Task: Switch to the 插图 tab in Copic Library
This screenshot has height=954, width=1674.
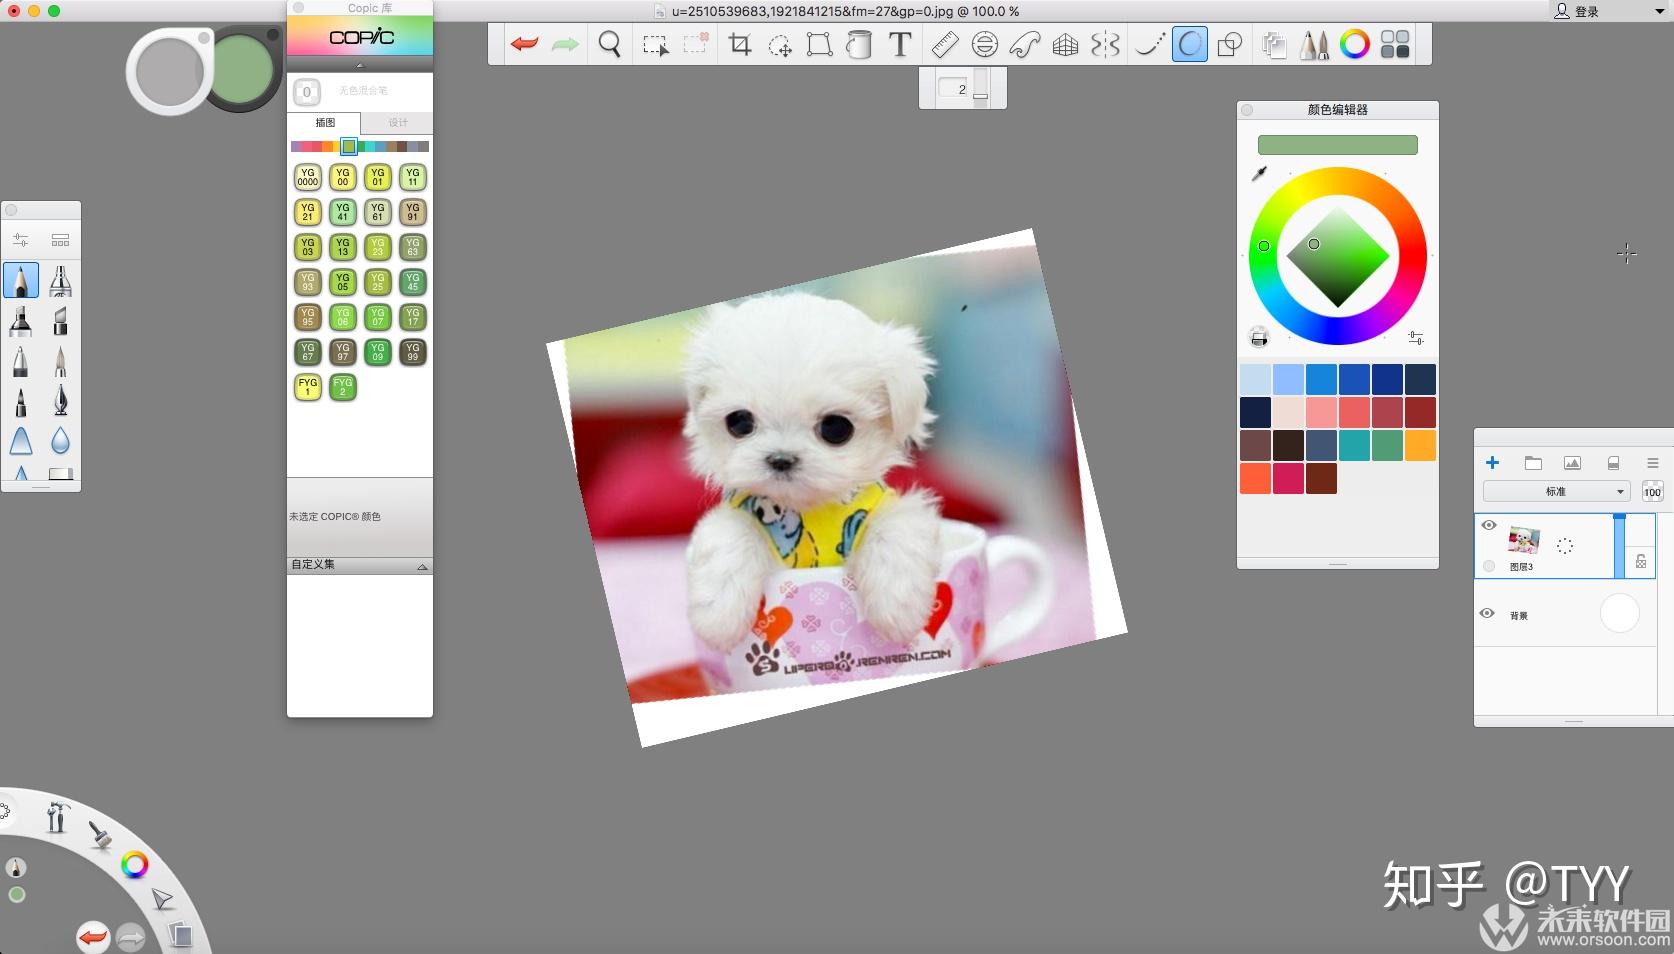Action: click(325, 122)
